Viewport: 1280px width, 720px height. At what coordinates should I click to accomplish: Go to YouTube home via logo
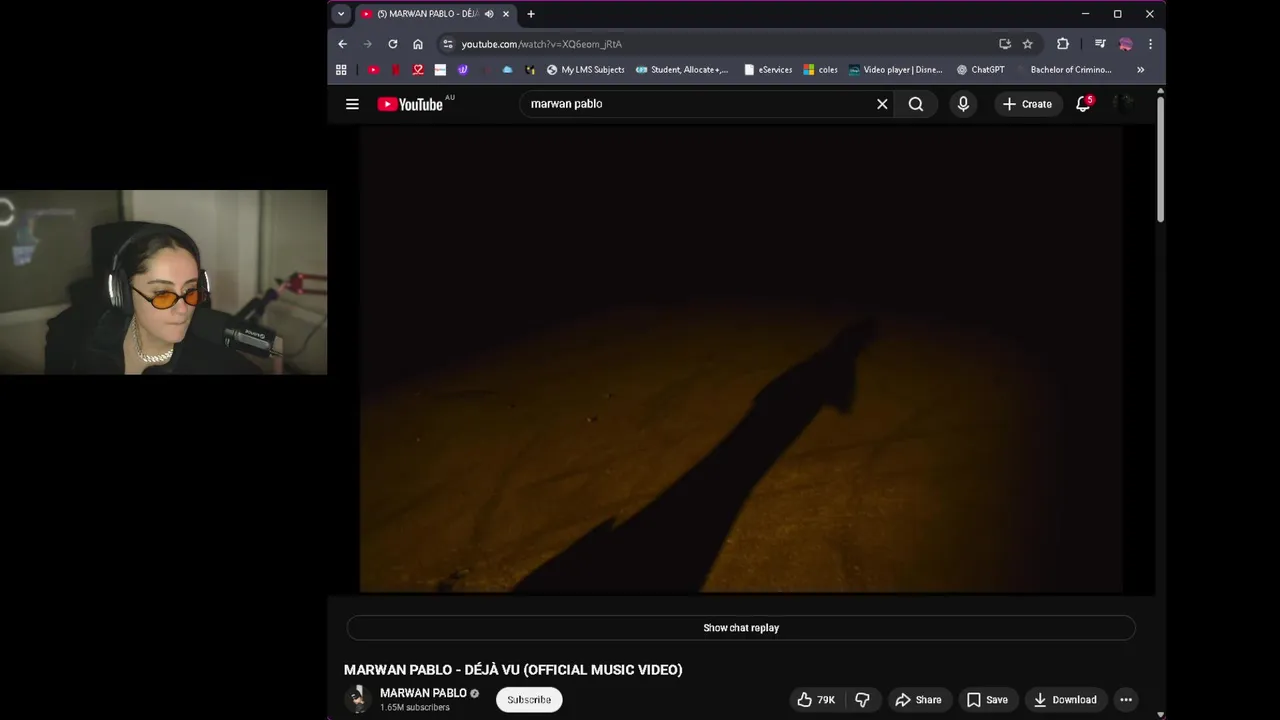pos(410,104)
